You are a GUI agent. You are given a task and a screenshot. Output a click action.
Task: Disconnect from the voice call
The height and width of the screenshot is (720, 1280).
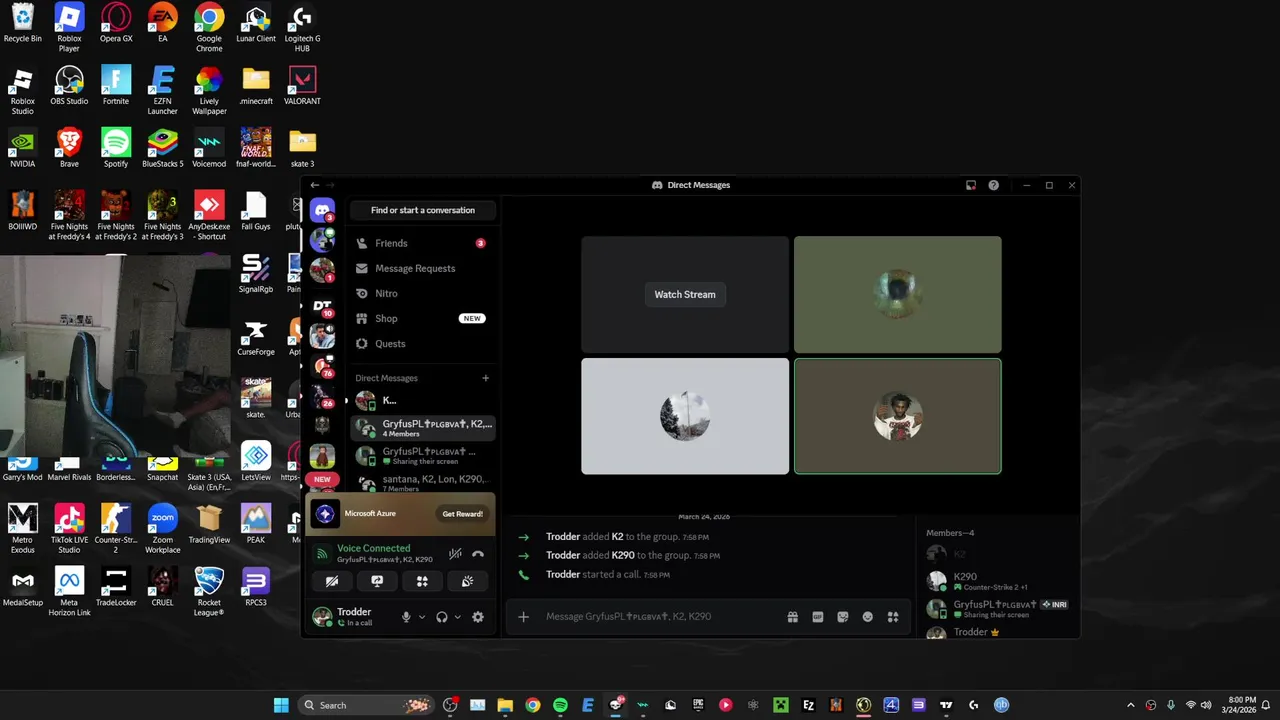click(478, 553)
